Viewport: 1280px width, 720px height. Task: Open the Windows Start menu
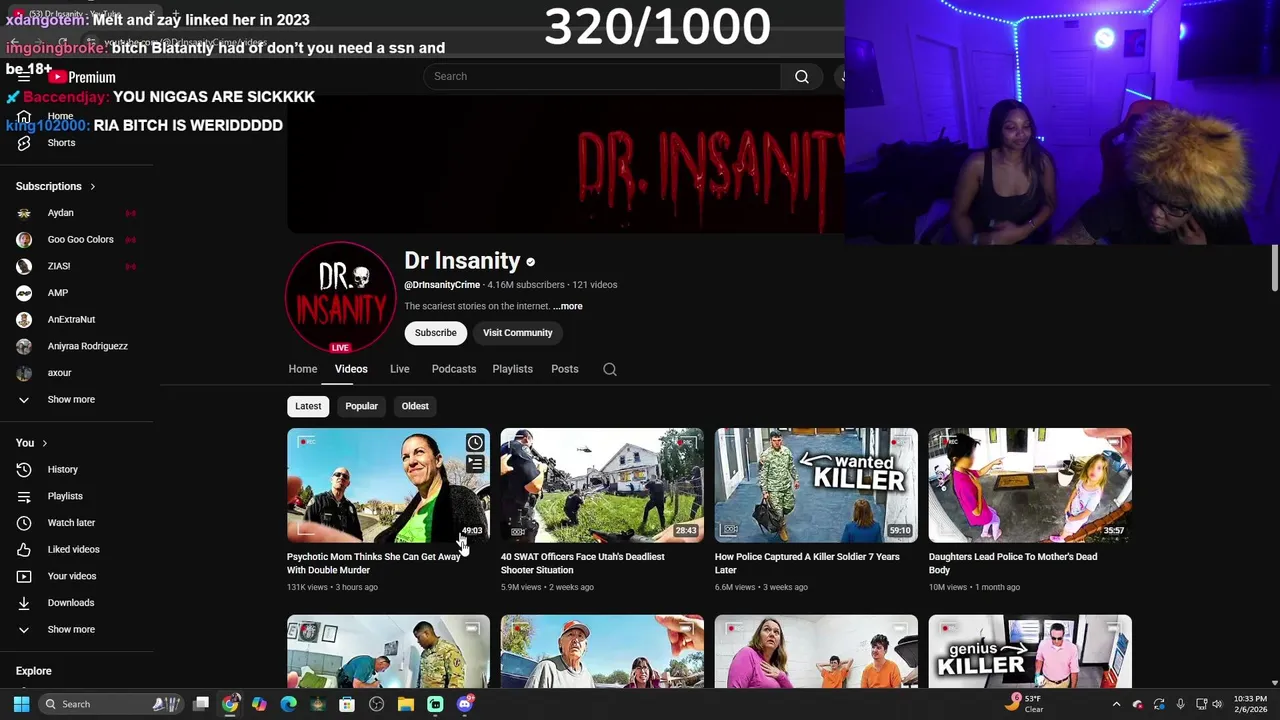pos(21,704)
